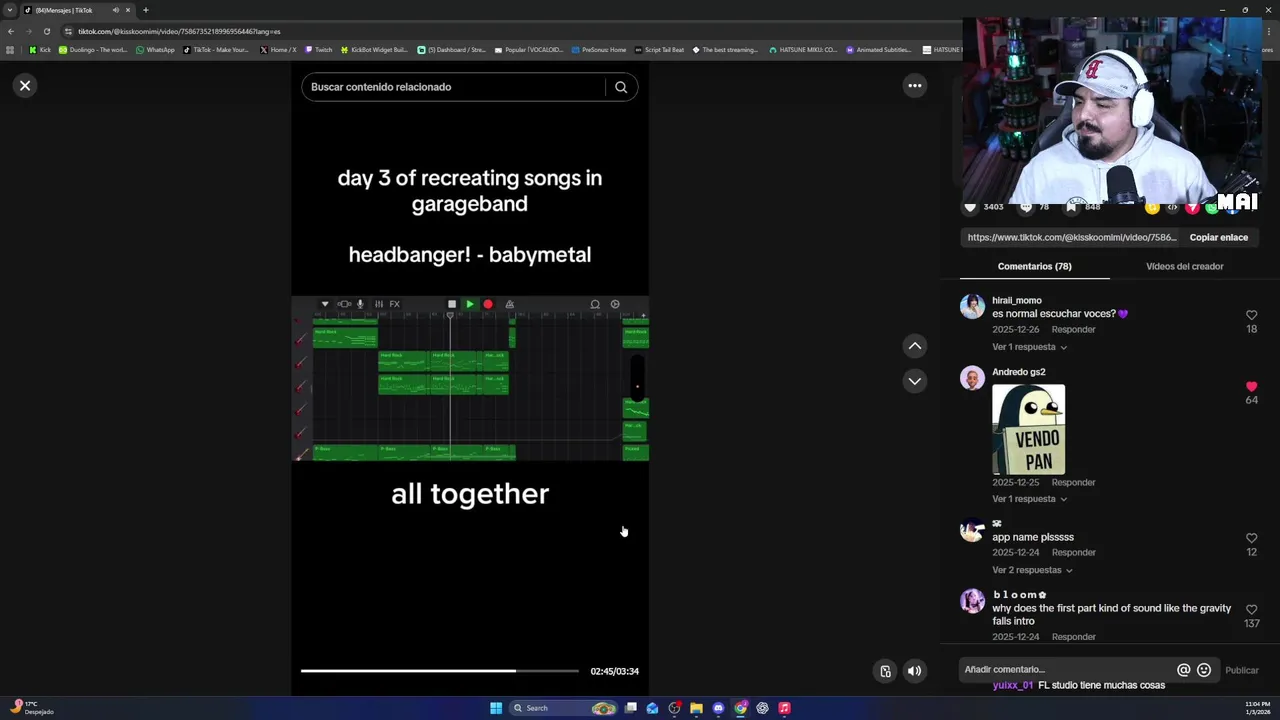Expand 'Ver 1 respuesta' under hirali_momo comment
Image resolution: width=1280 pixels, height=720 pixels.
pos(1029,347)
